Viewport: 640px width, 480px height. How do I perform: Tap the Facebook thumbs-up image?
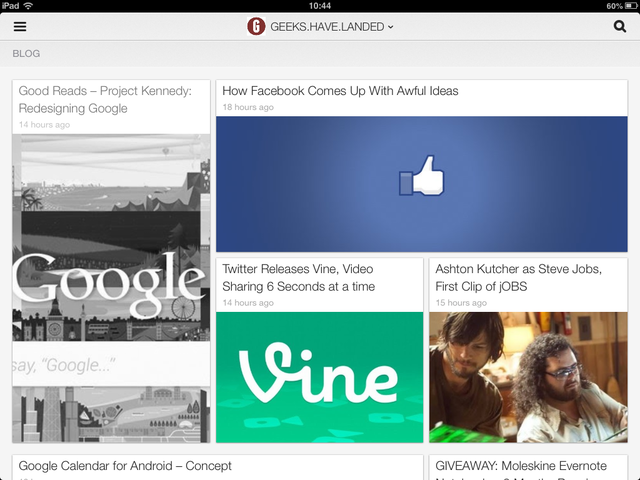(422, 184)
